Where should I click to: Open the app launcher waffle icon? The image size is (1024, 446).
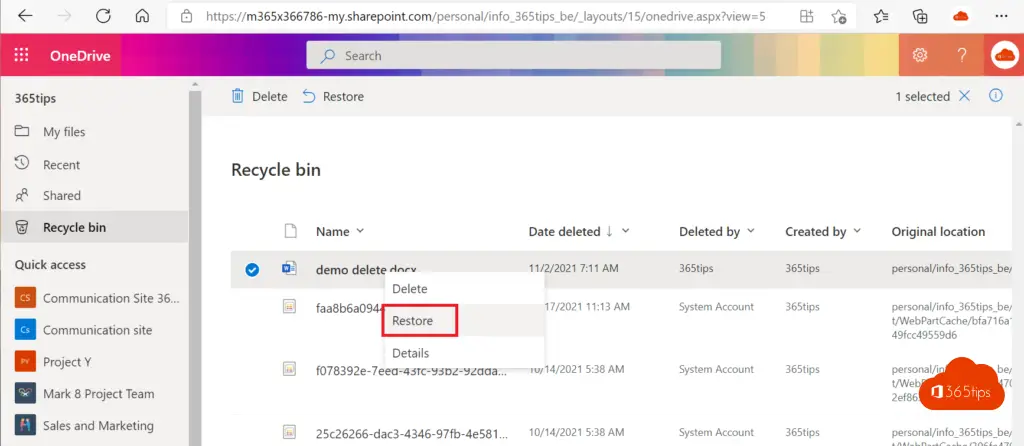22,56
